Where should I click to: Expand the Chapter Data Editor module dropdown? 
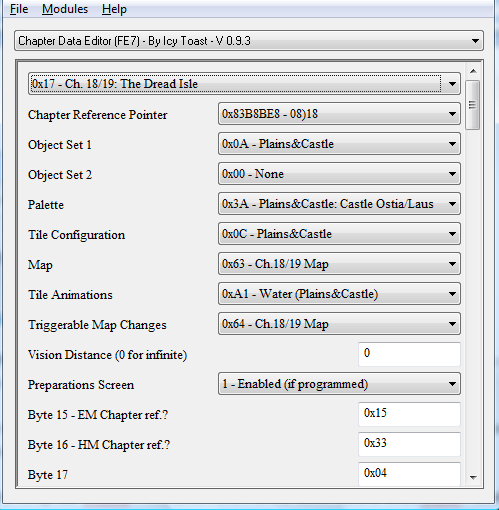point(249,41)
